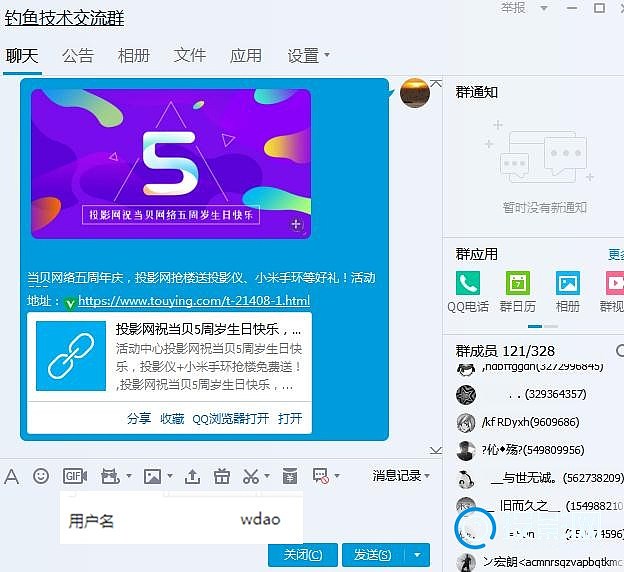Click the GIF video button
Screen dimensions: 624x572
75,476
